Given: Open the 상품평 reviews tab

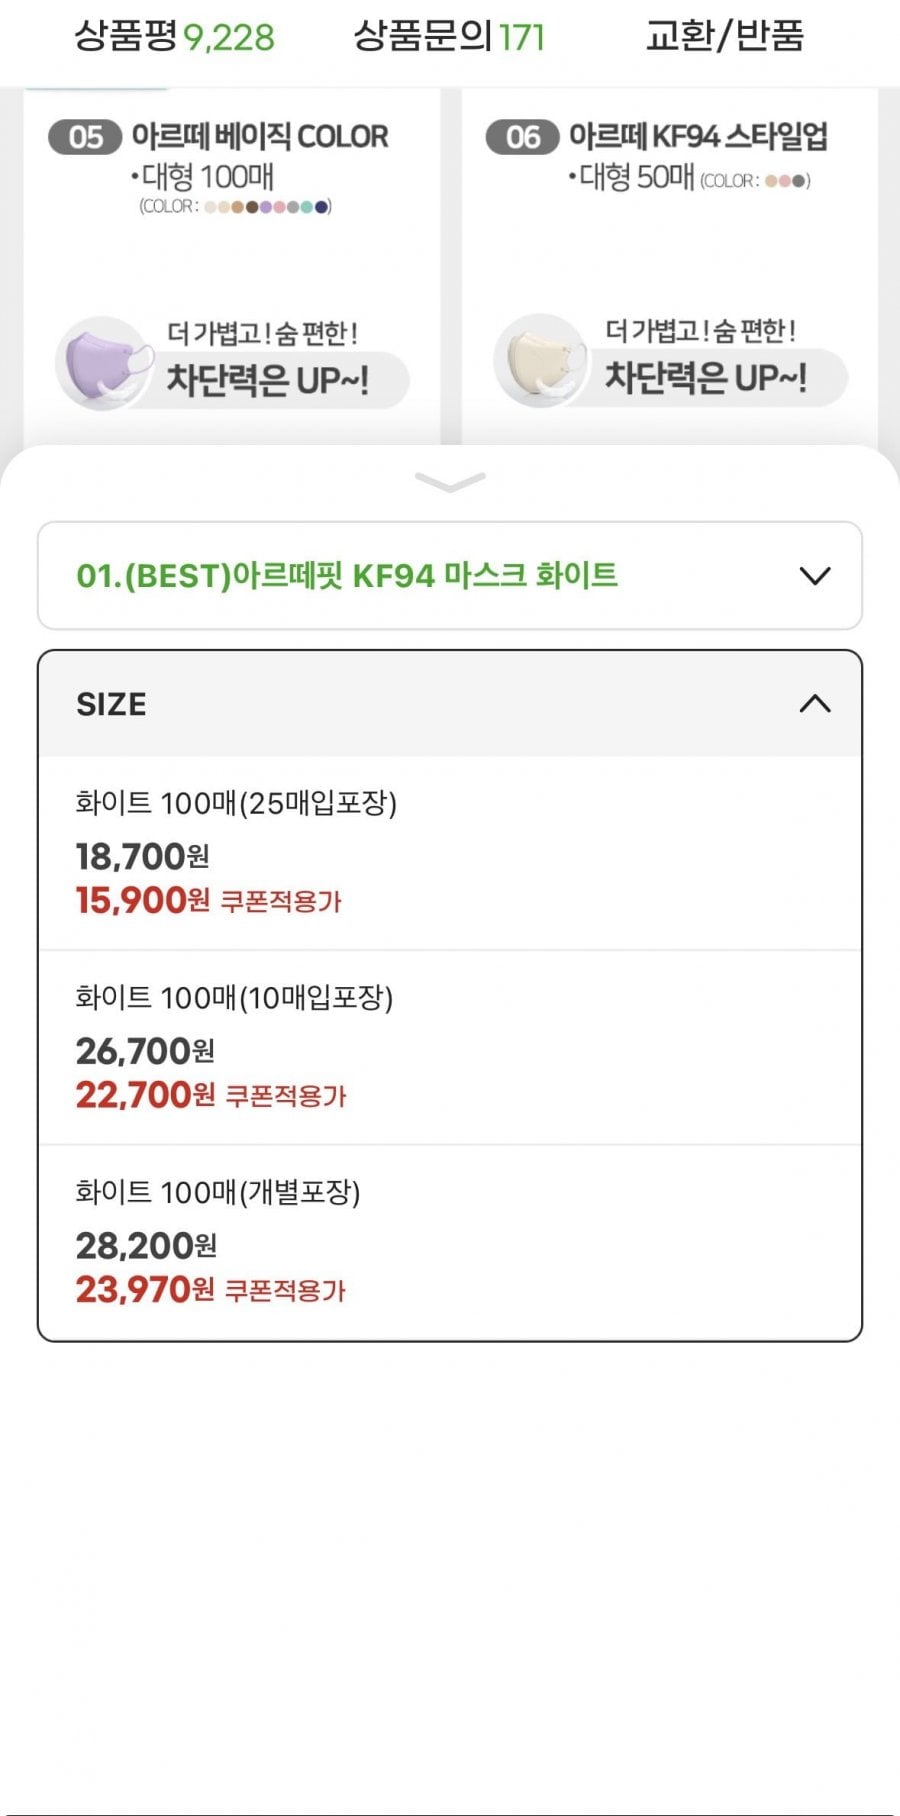Looking at the screenshot, I should click(174, 37).
